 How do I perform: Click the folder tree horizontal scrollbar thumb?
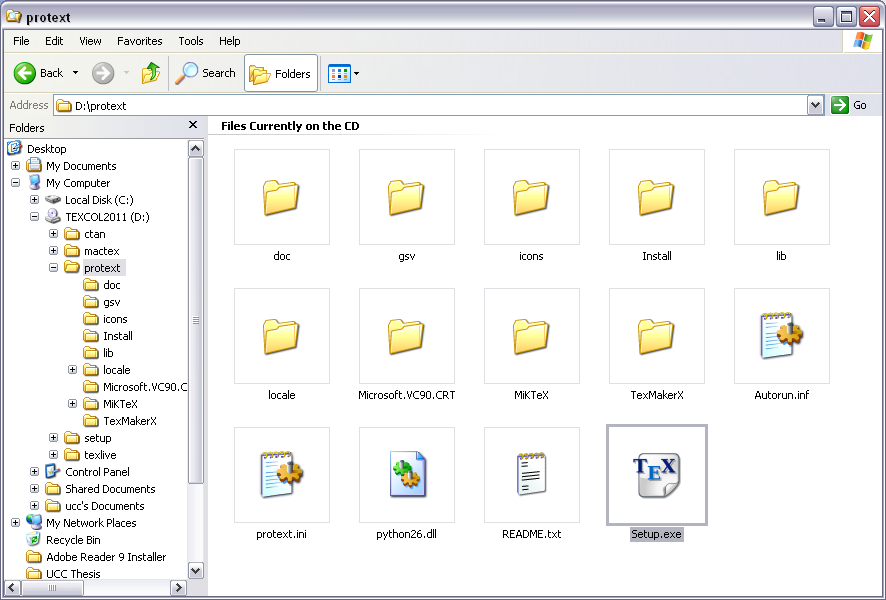click(52, 588)
